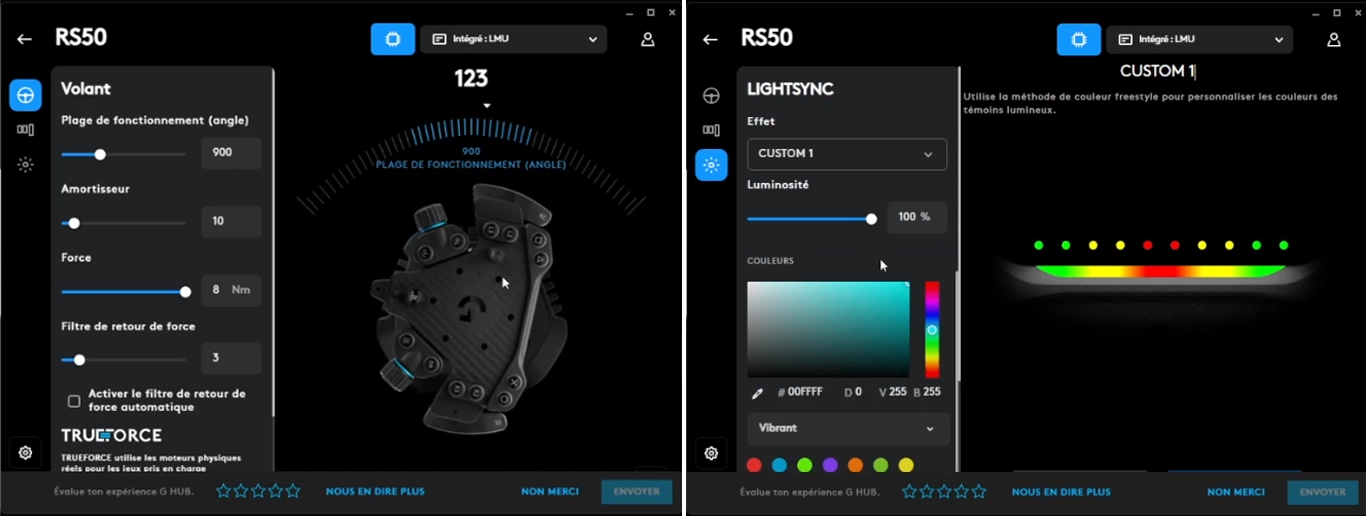Open the Vibrant color palette dropdown
Viewport: 1366px width, 516px height.
coord(847,428)
